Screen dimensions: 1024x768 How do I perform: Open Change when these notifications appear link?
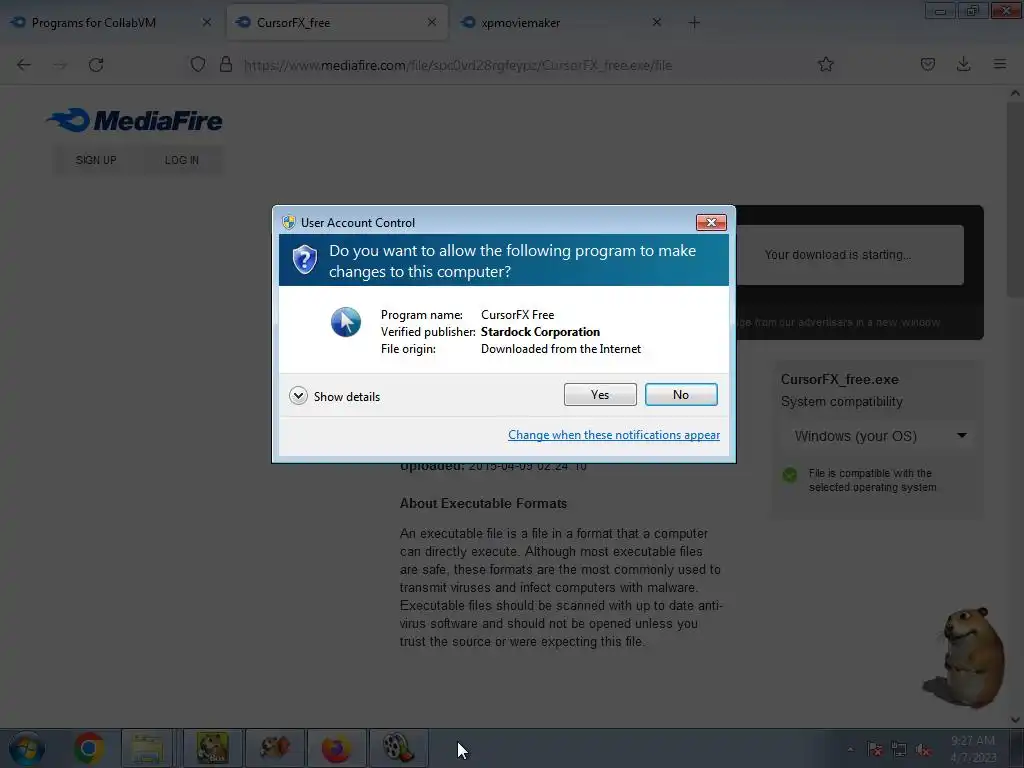[614, 435]
